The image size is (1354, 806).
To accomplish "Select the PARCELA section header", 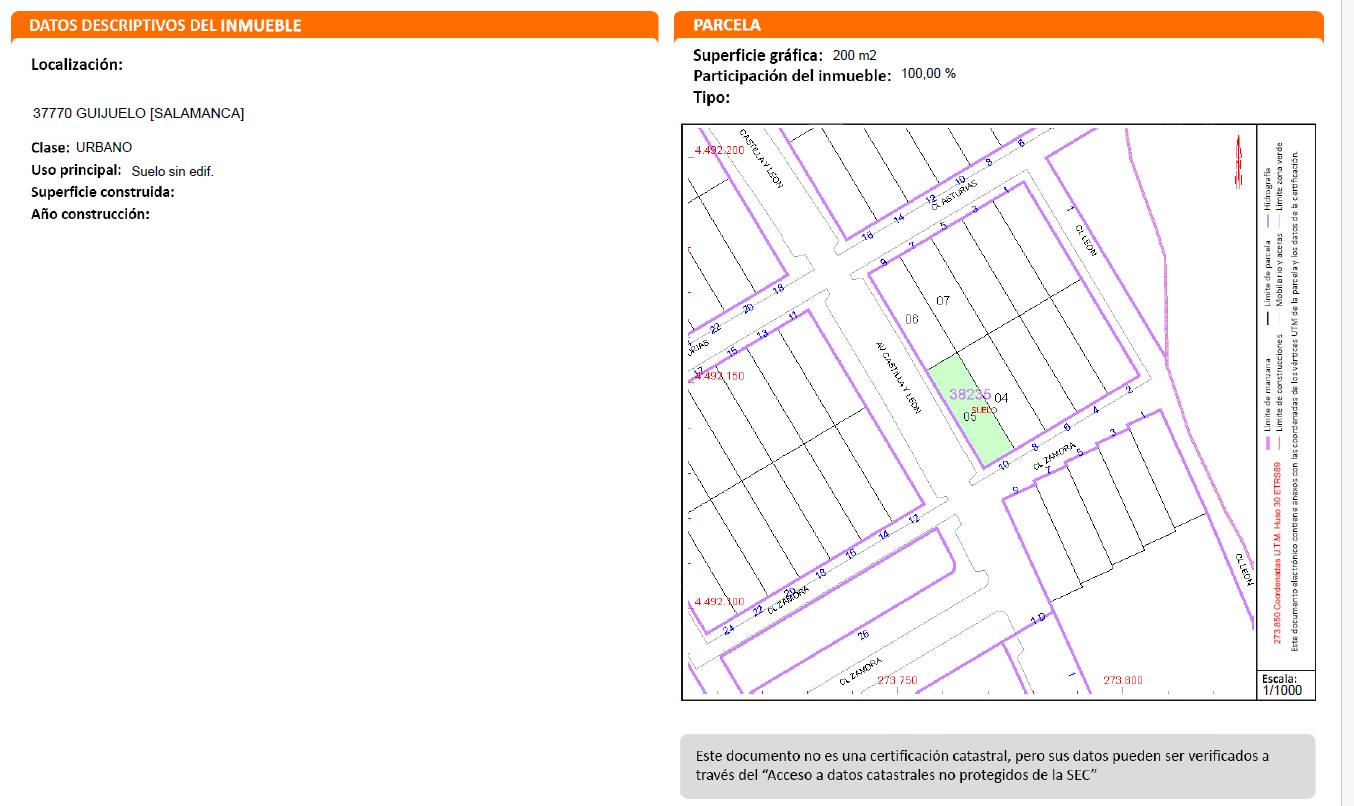I will (727, 25).
